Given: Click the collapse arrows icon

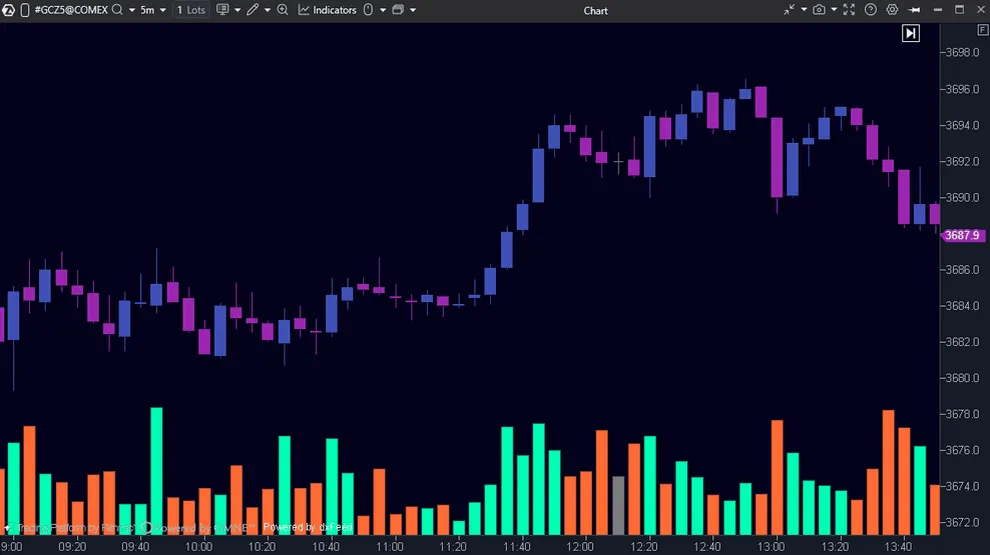Looking at the screenshot, I should click(x=789, y=10).
